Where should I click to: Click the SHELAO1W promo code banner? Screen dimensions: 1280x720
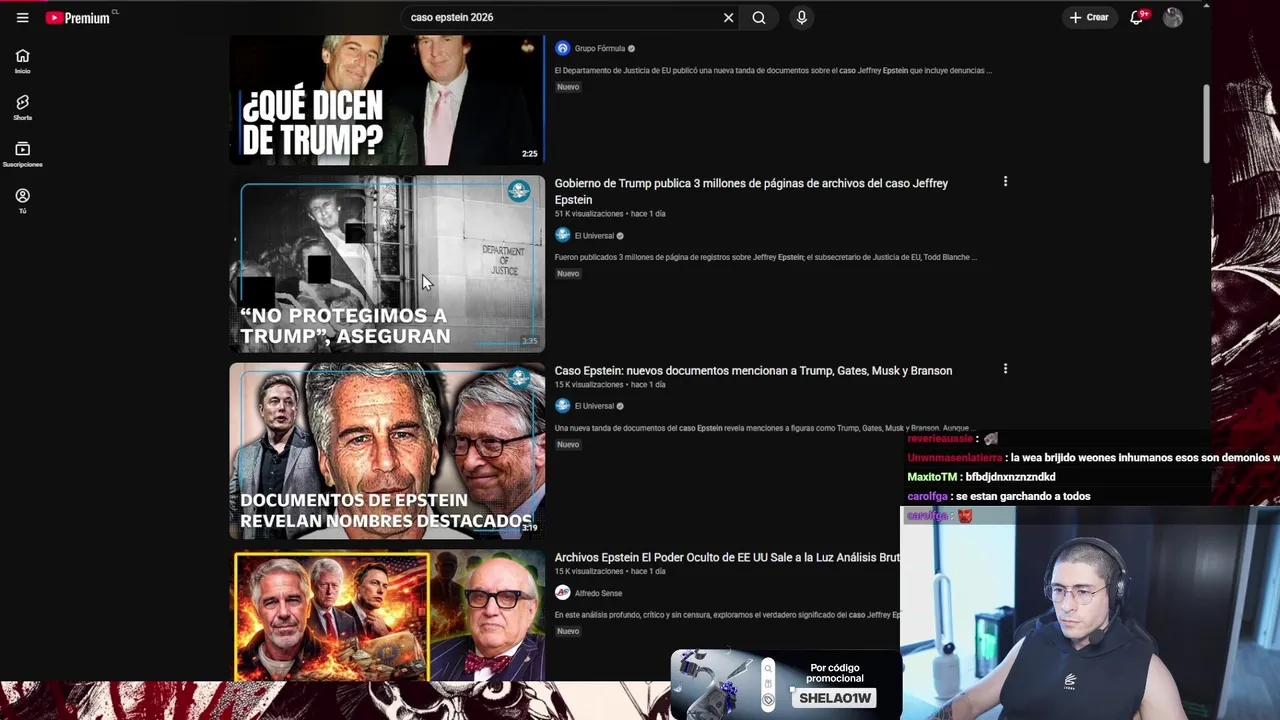pos(785,685)
